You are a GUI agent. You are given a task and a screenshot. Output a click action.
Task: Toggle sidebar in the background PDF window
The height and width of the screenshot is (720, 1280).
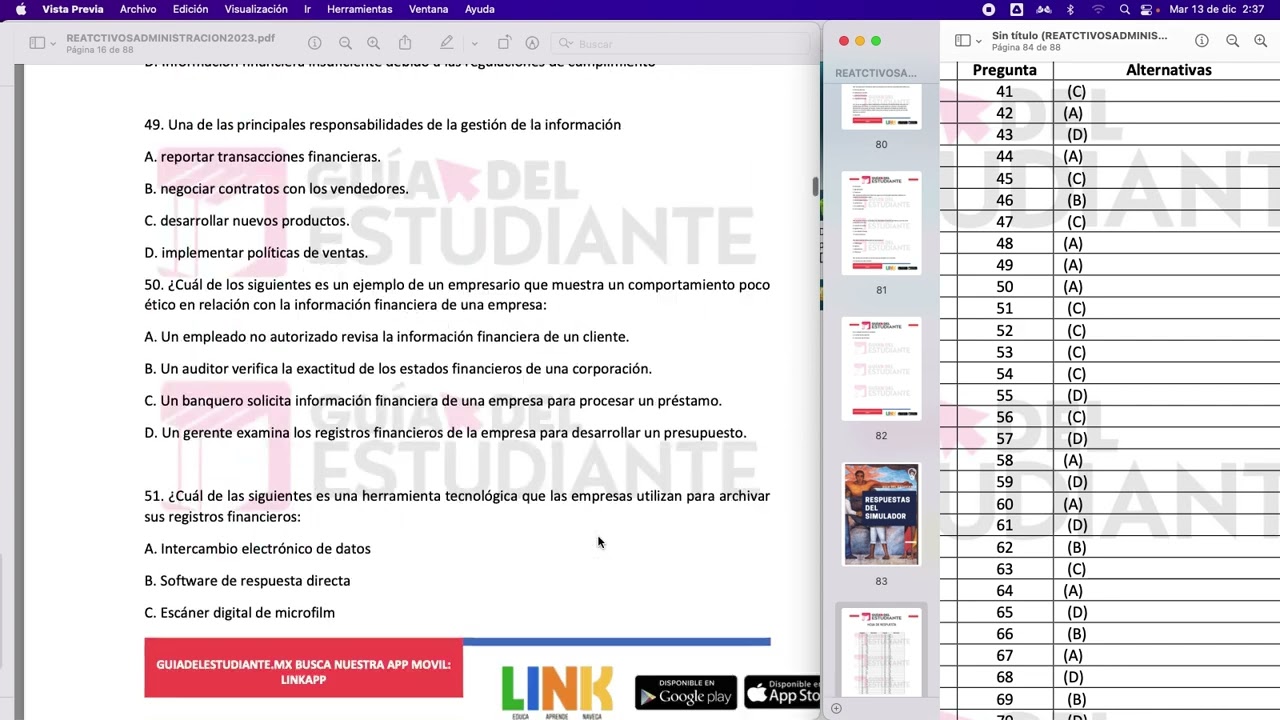pos(37,43)
